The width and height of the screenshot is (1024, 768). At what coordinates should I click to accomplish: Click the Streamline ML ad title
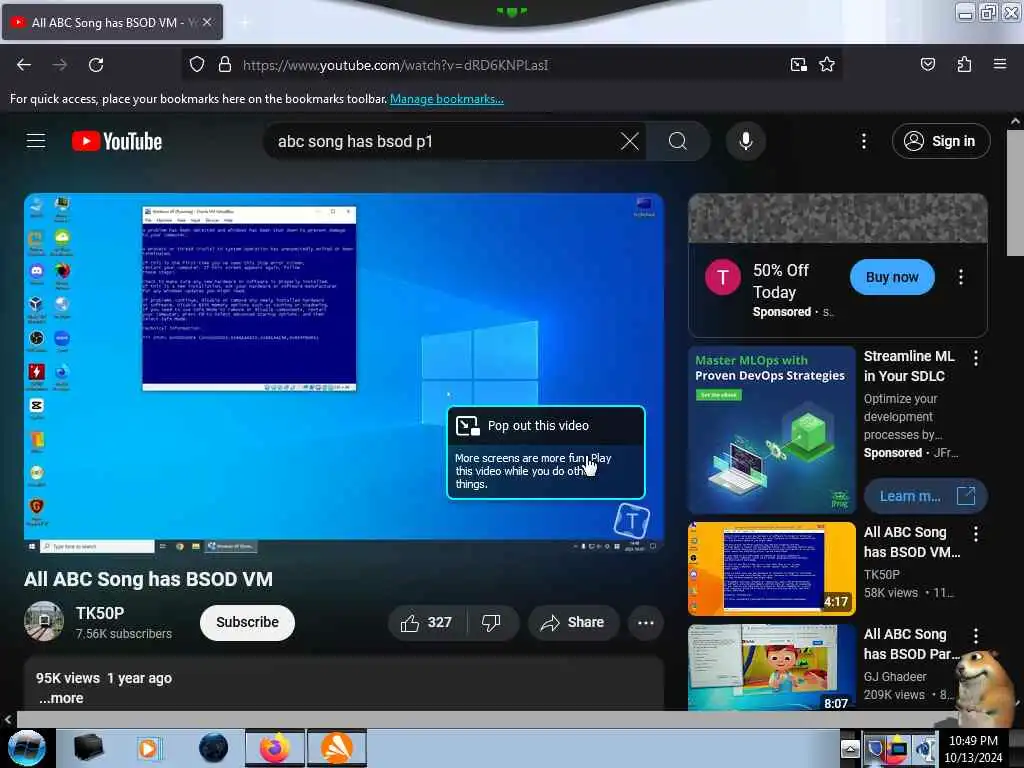pyautogui.click(x=909, y=366)
